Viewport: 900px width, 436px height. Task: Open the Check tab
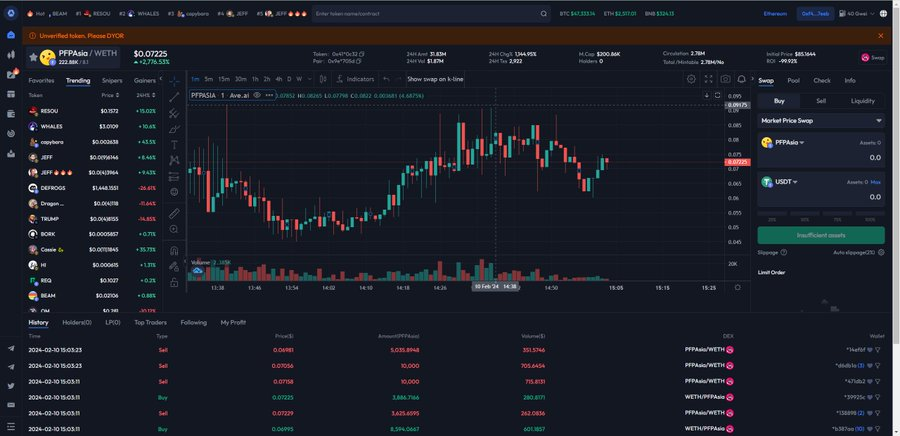[x=821, y=81]
